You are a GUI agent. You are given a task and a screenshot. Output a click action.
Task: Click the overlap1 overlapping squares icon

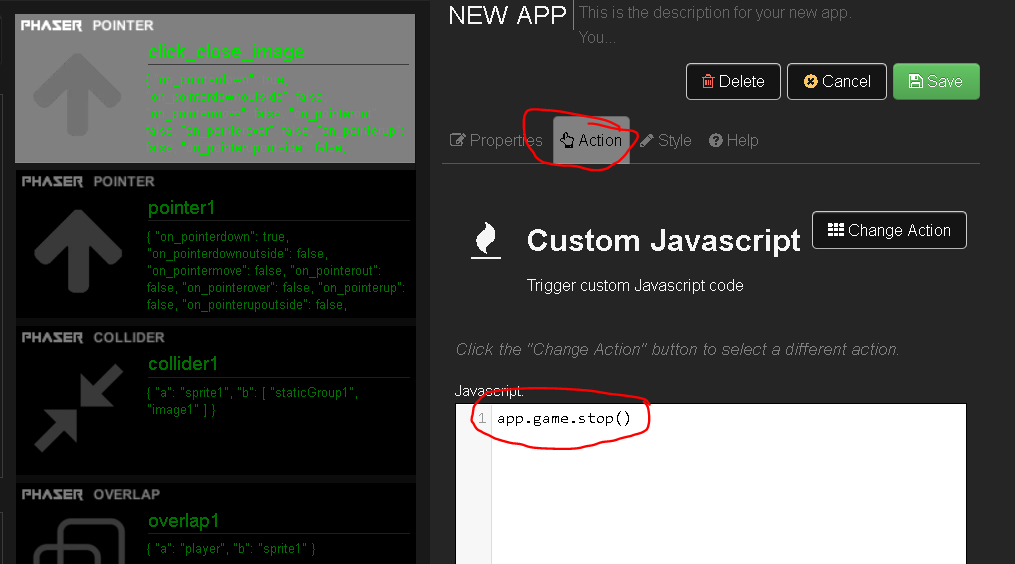coord(79,541)
